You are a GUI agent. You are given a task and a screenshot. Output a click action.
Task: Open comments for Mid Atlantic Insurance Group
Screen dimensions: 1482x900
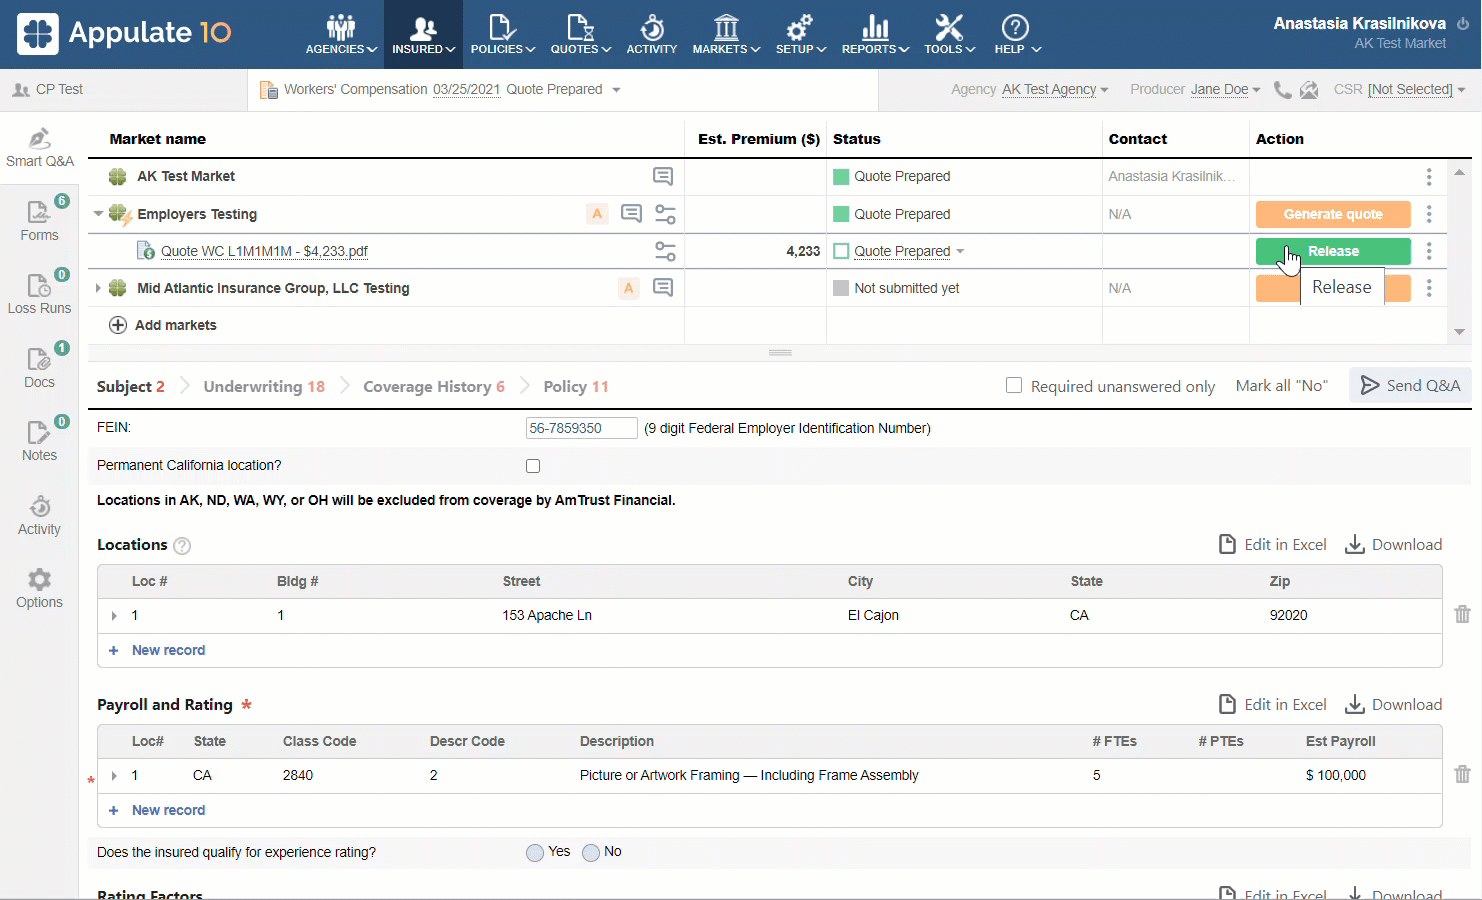click(x=663, y=287)
